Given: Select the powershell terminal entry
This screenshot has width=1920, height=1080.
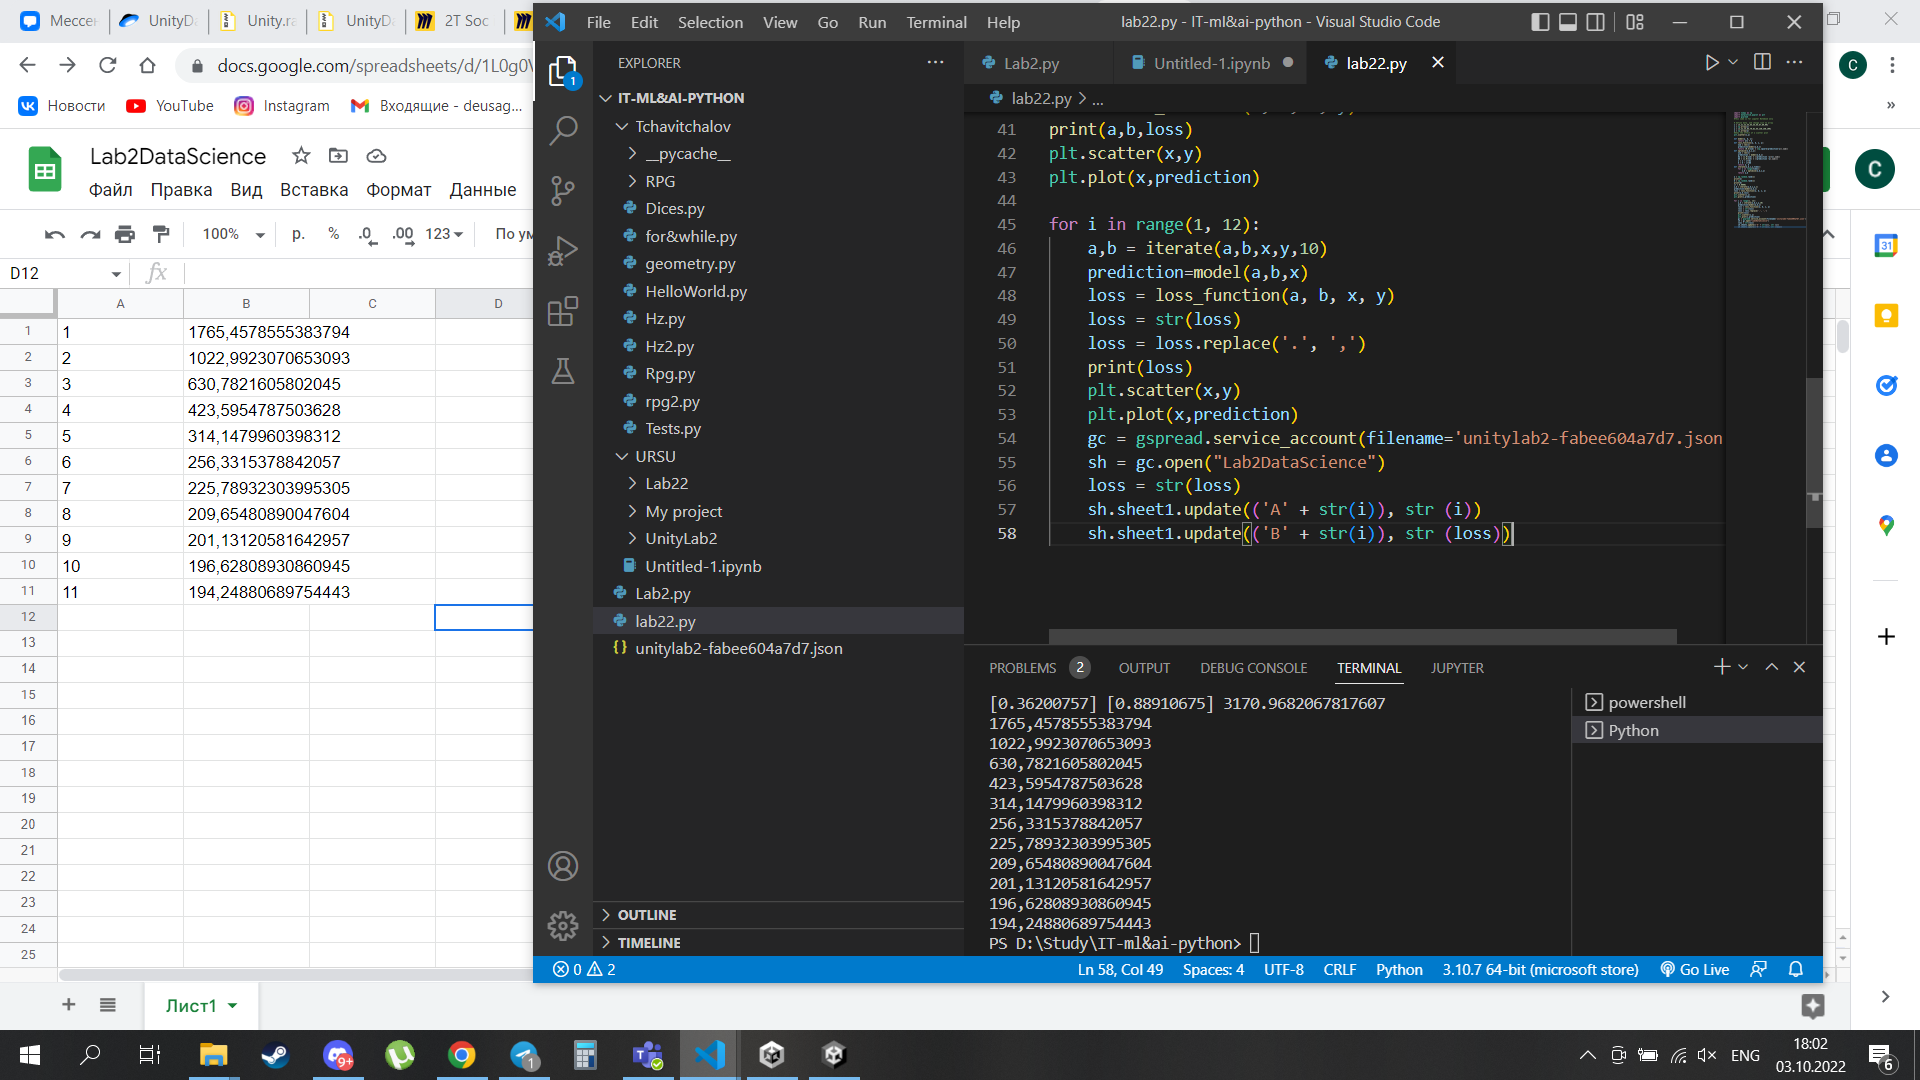Looking at the screenshot, I should click(x=1646, y=703).
